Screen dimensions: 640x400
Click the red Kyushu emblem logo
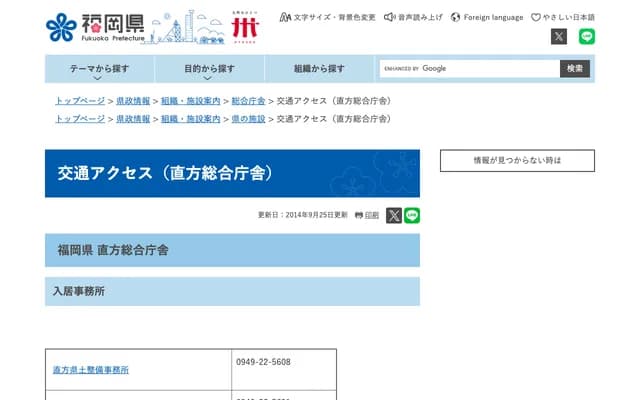click(245, 27)
